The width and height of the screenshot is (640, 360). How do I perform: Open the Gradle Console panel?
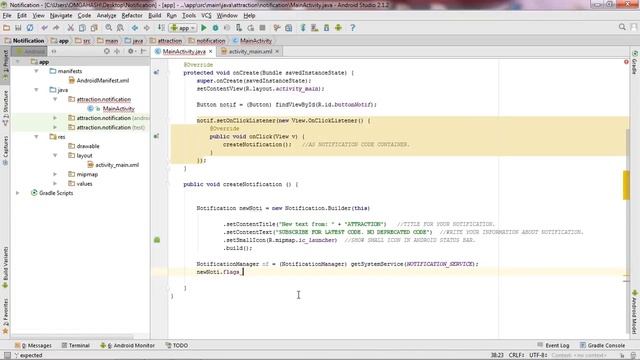602,345
